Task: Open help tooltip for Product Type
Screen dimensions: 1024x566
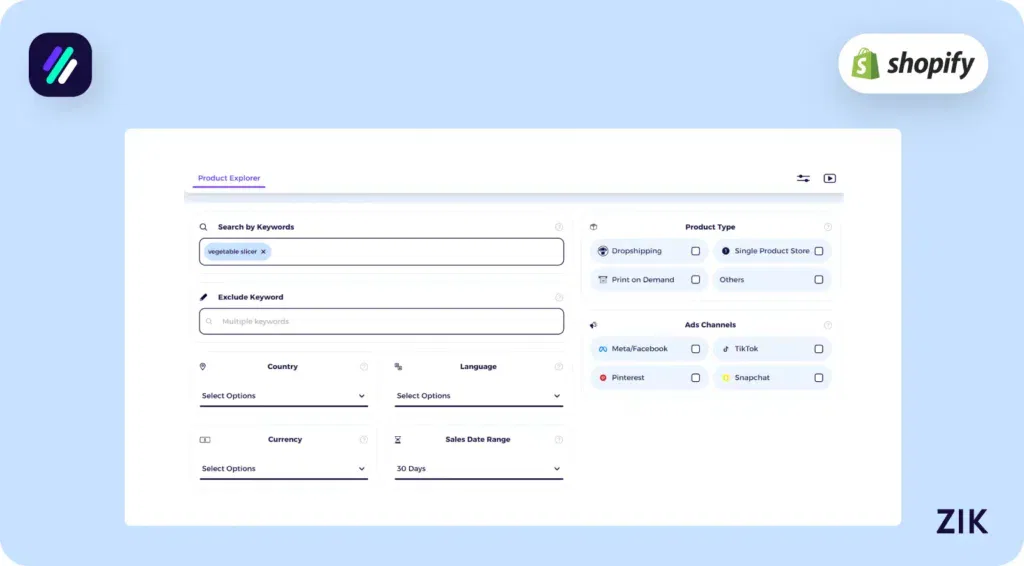Action: coord(827,227)
